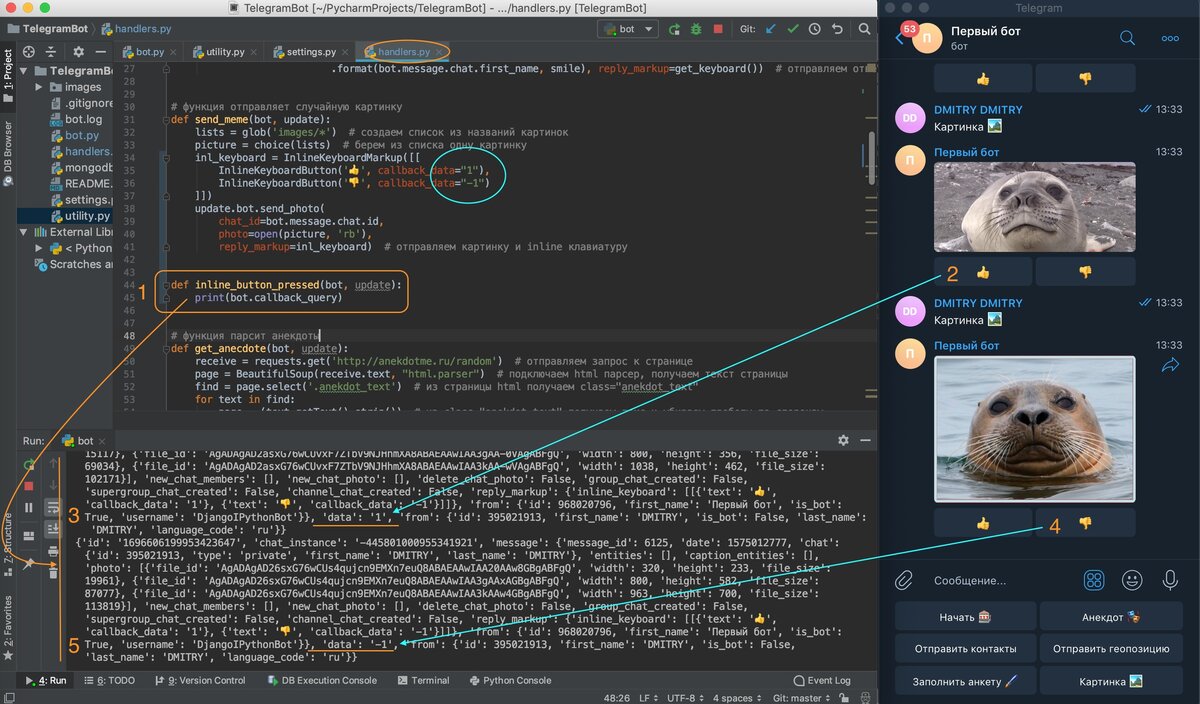Viewport: 1200px width, 704px height.
Task: Revert changes using the rollback arrow
Action: click(x=837, y=29)
